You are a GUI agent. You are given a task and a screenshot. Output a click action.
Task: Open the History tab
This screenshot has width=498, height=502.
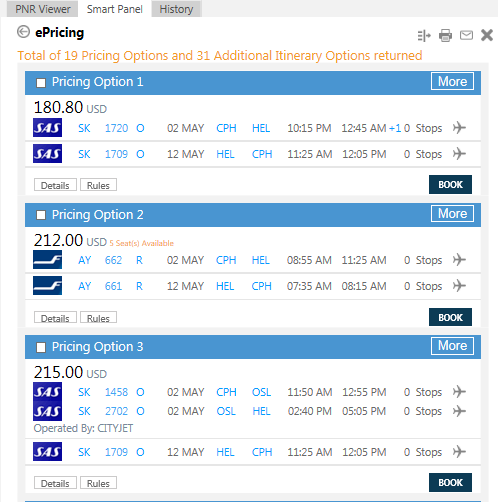tap(176, 9)
